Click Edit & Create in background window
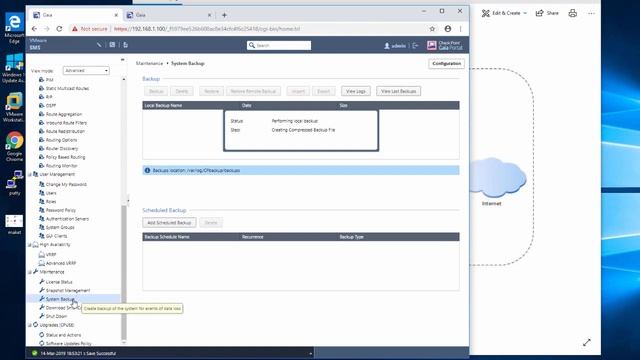This screenshot has width=640, height=360. [504, 13]
